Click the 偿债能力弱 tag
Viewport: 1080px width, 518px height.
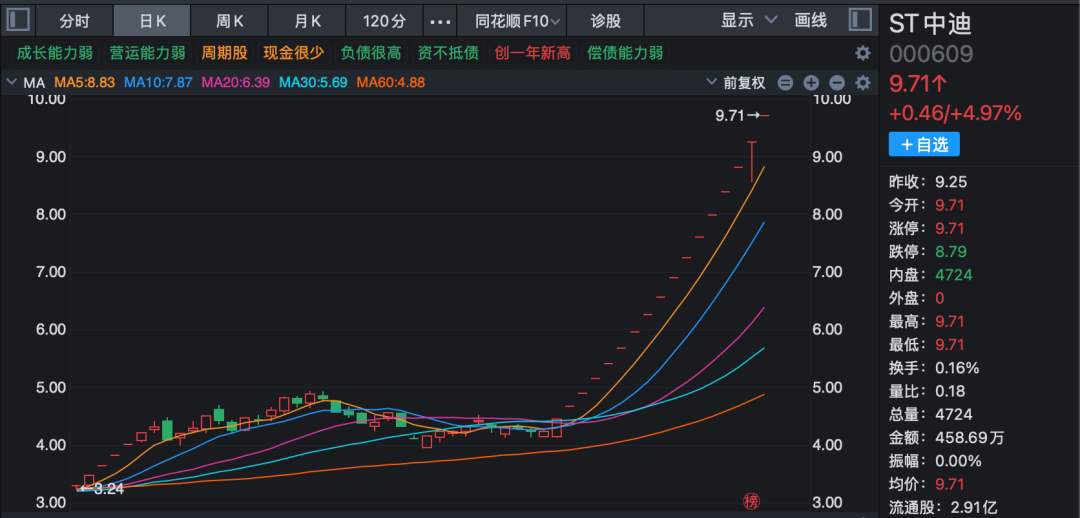tap(625, 53)
